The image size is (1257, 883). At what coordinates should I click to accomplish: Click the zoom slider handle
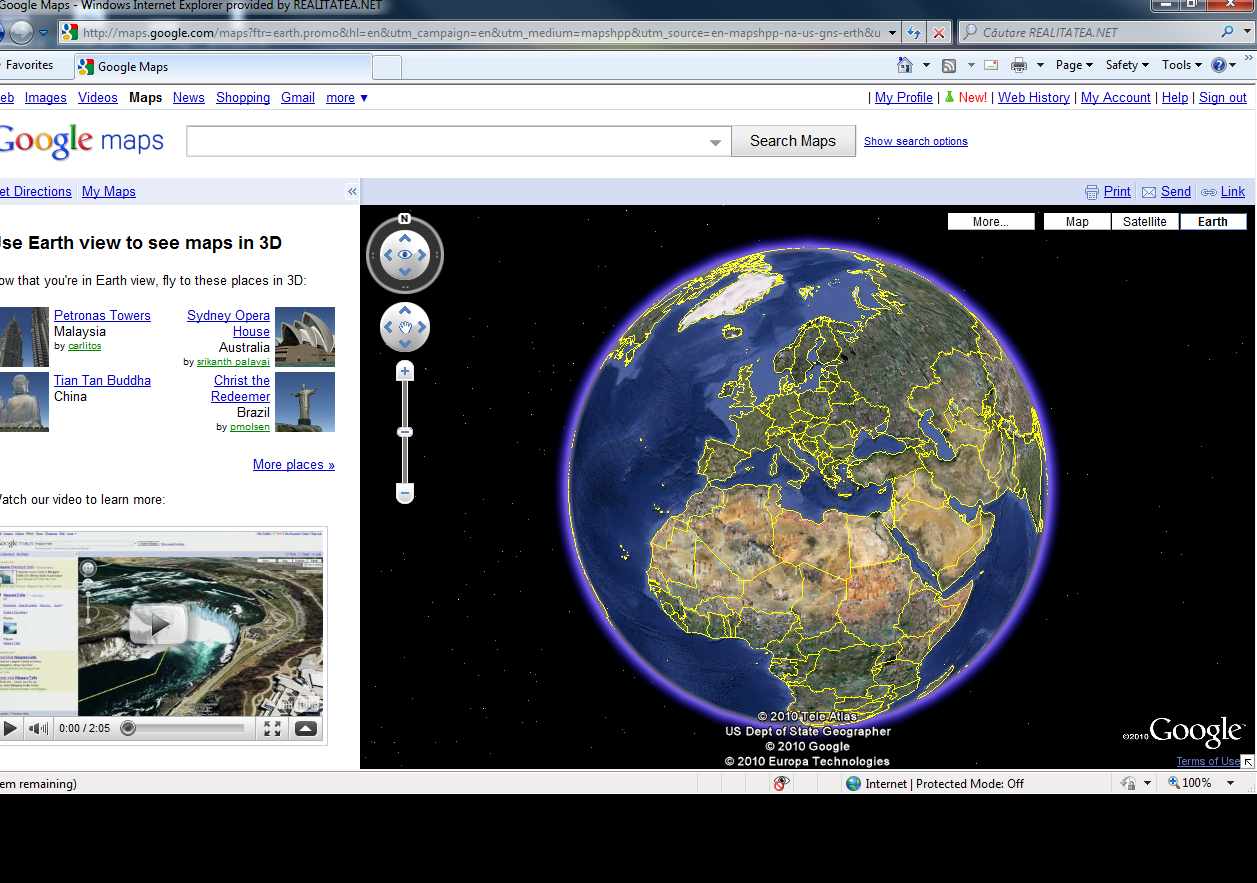tap(405, 432)
